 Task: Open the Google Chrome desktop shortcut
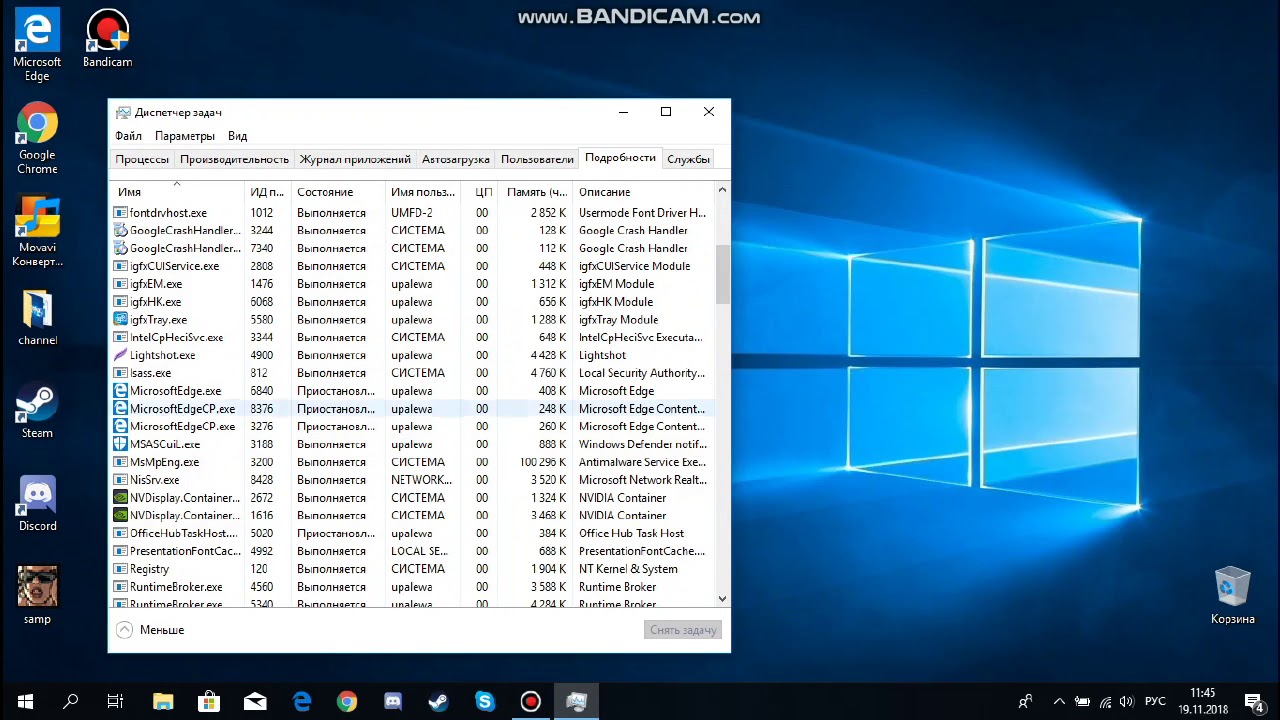(37, 138)
